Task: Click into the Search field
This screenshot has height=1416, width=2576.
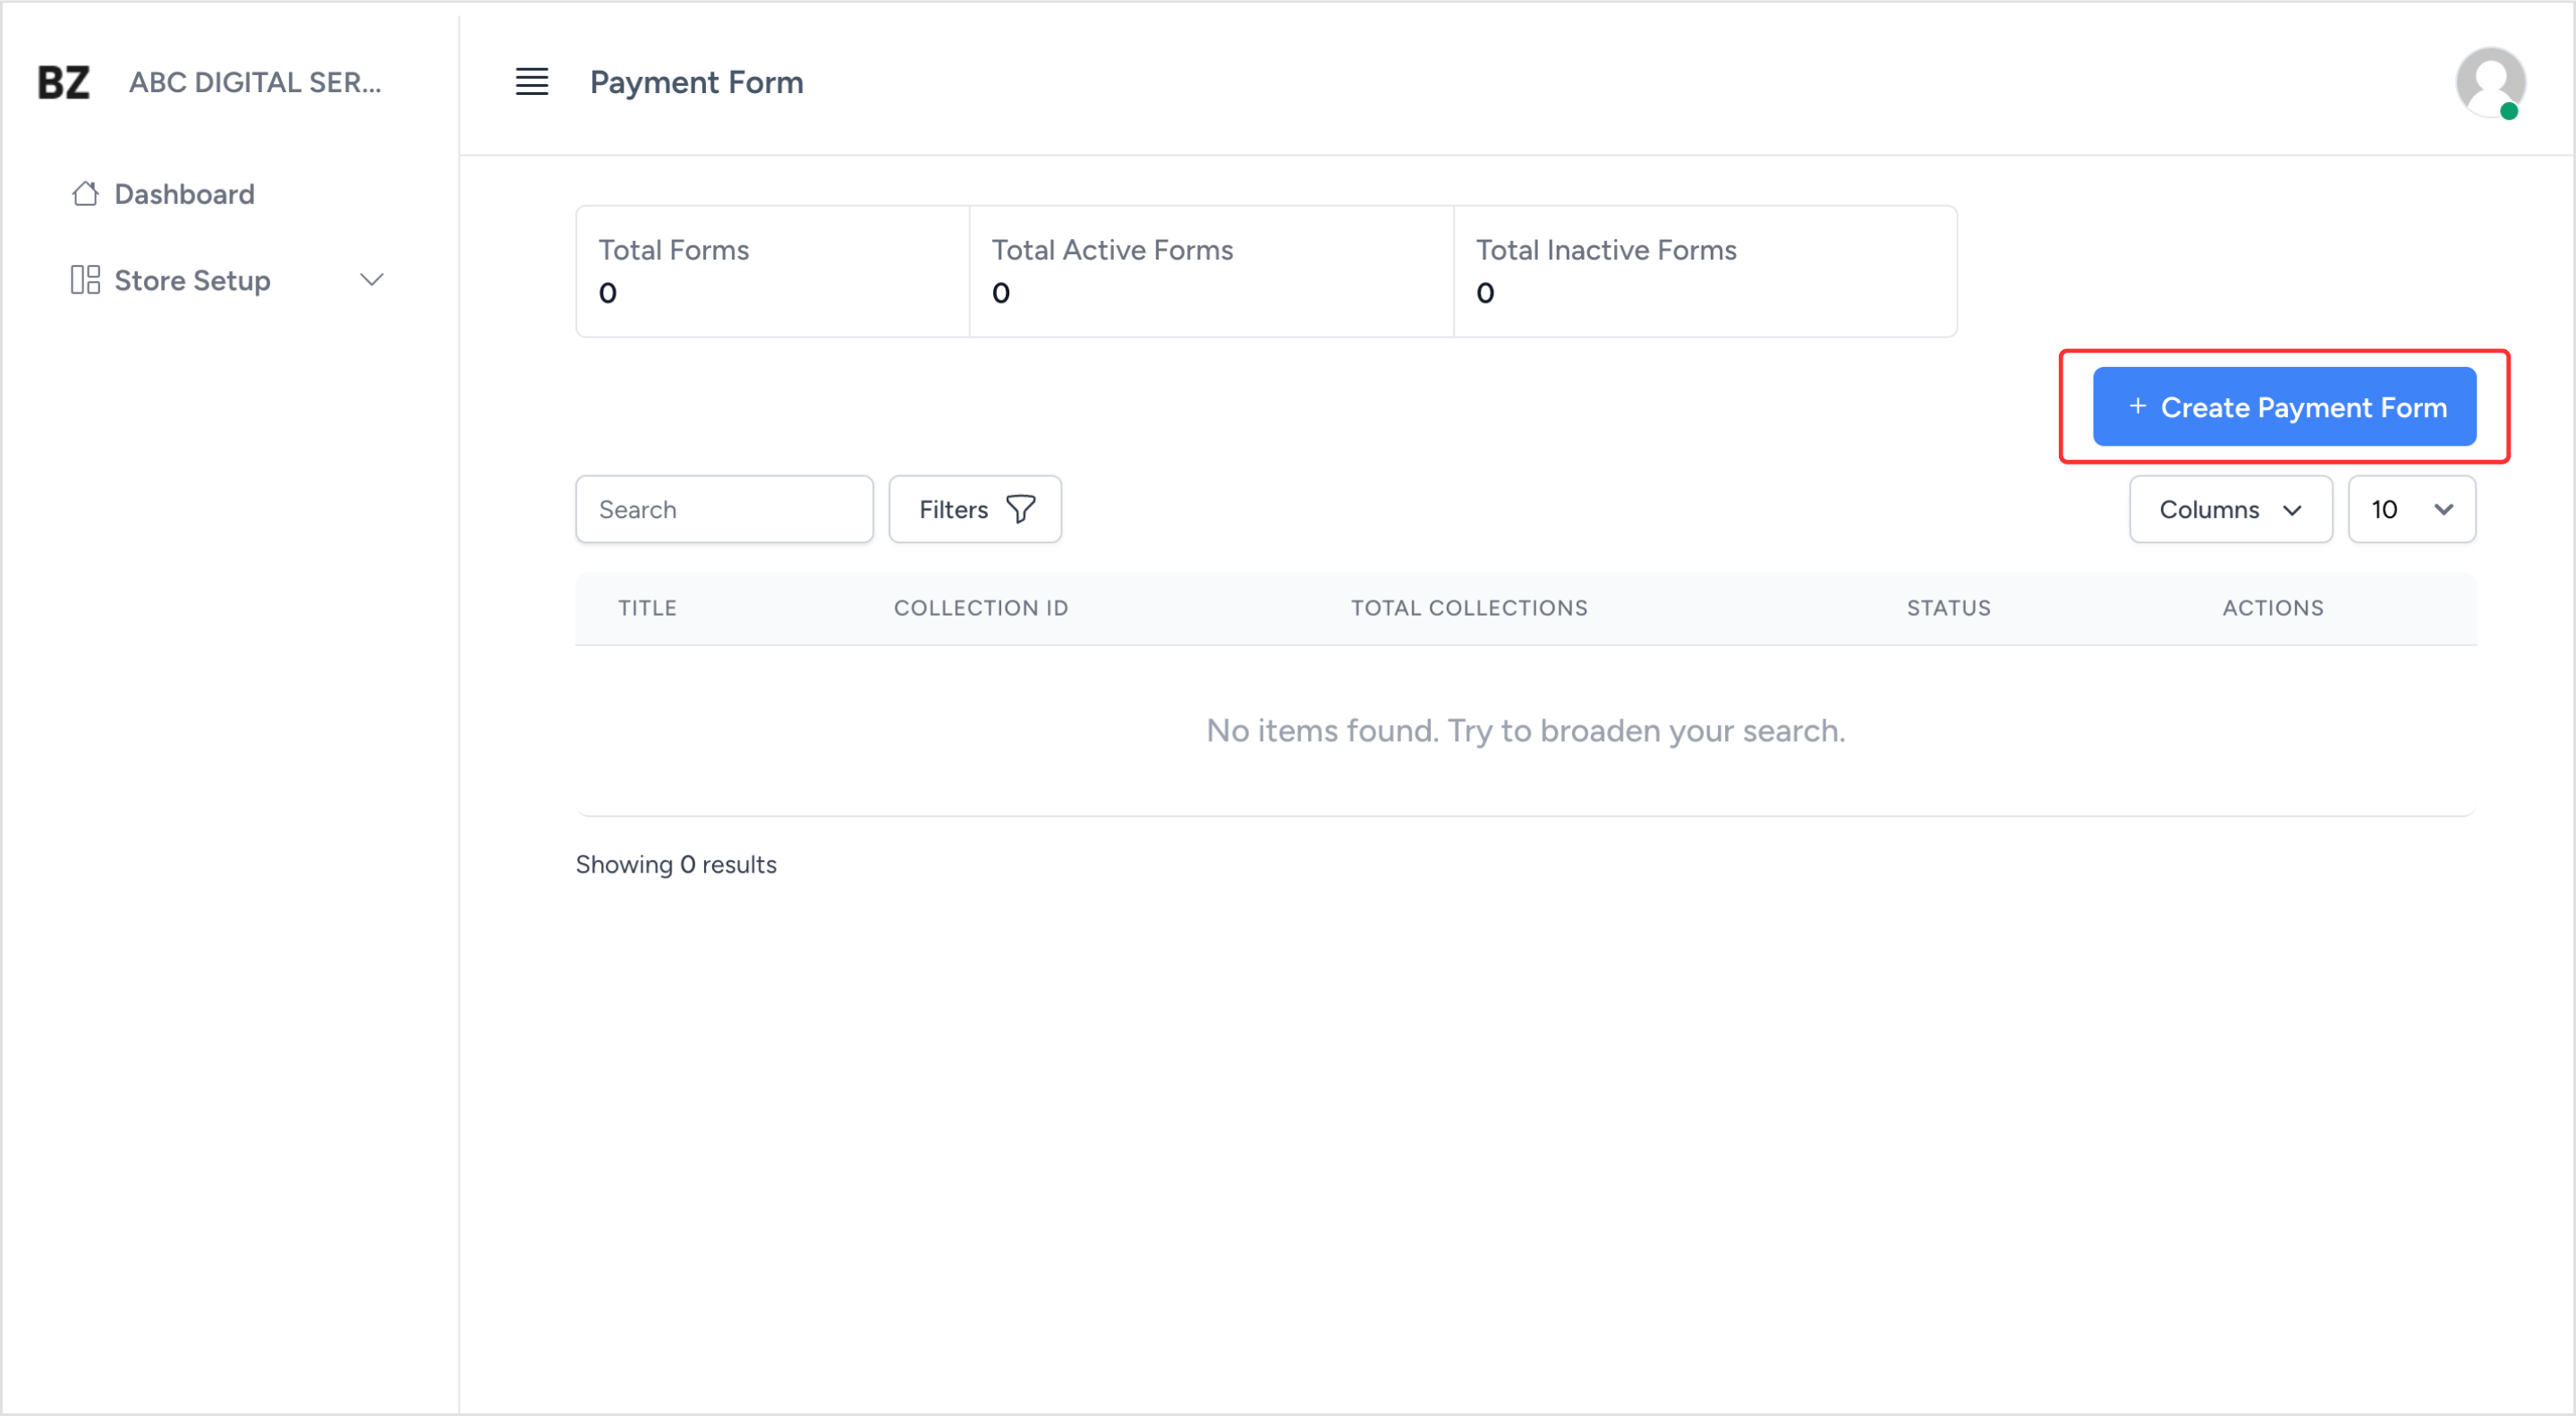Action: 724,509
